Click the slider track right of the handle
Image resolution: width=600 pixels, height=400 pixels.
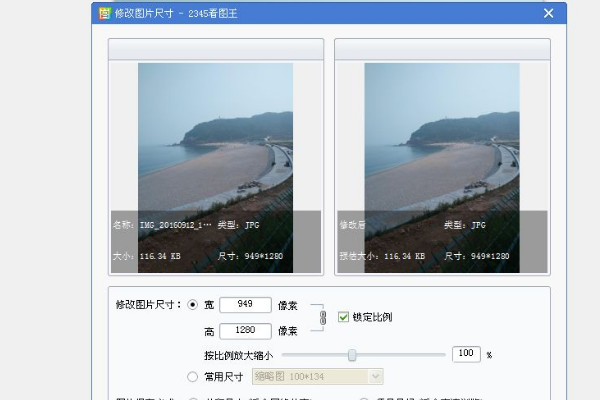[400, 354]
